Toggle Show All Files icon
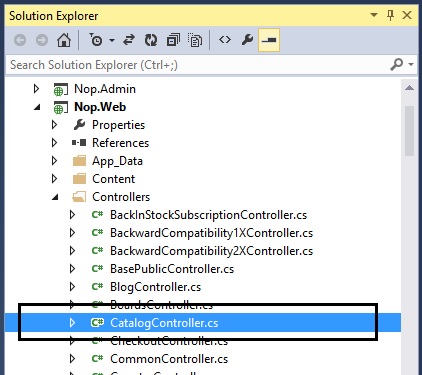The width and height of the screenshot is (422, 375). click(x=195, y=40)
